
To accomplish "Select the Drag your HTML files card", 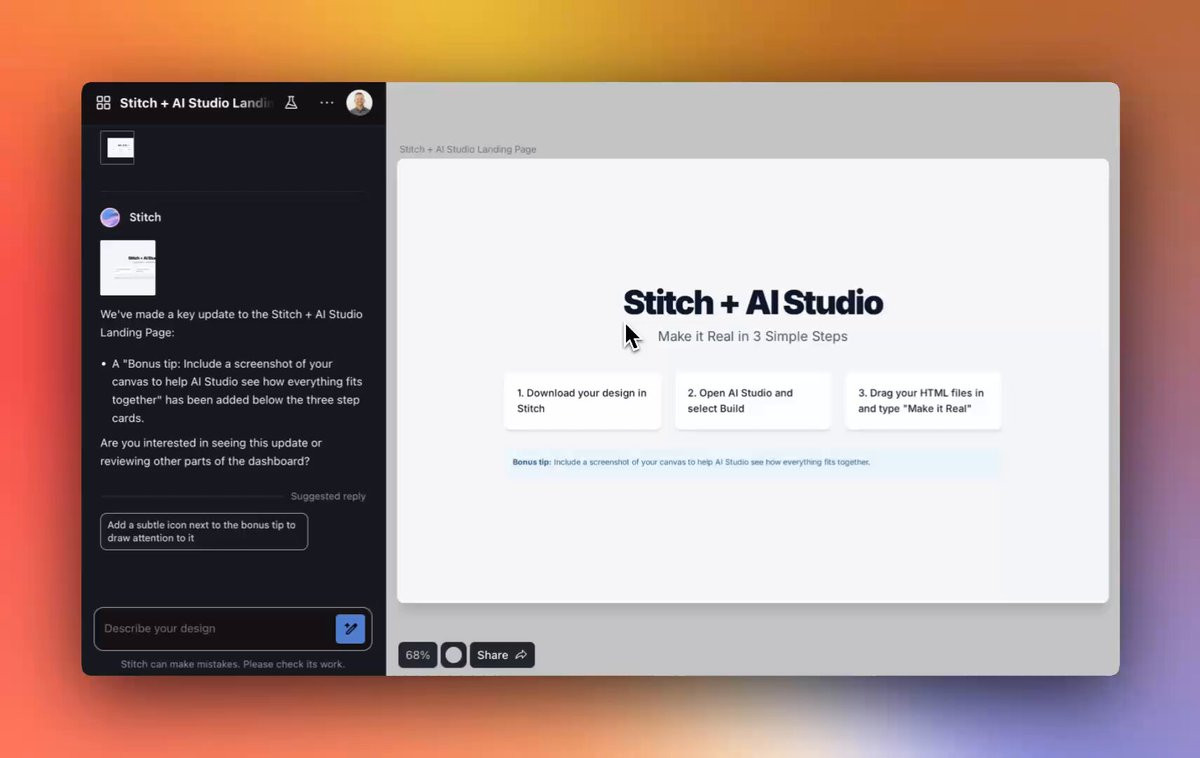I will tap(923, 401).
